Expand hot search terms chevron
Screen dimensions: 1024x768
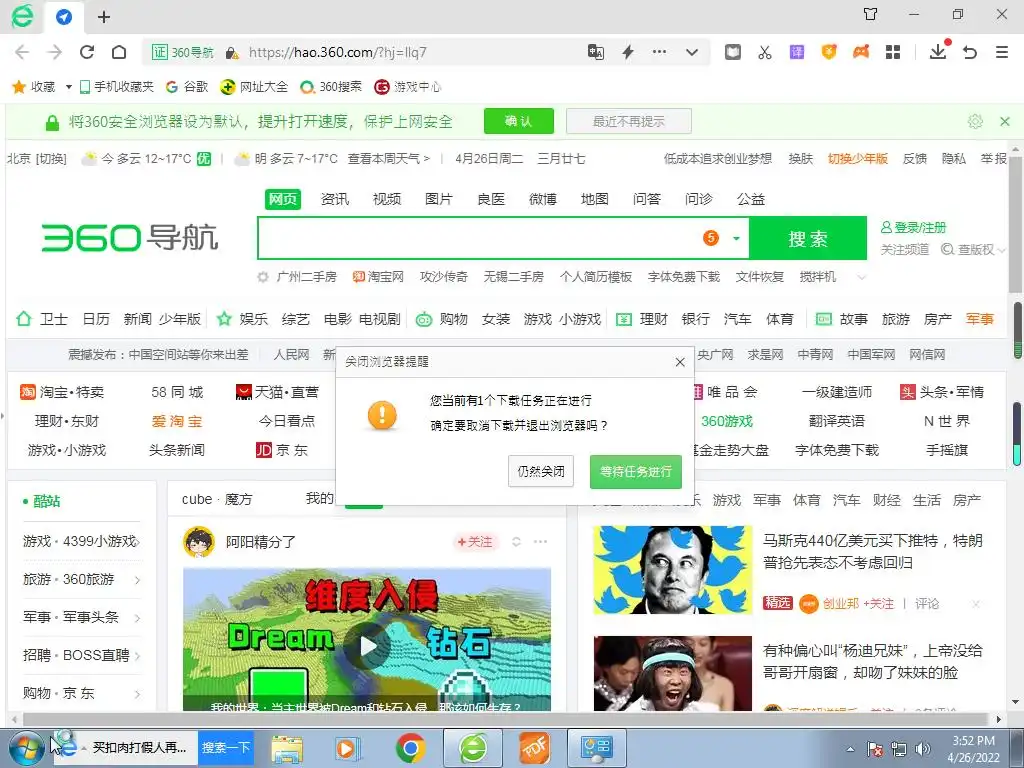point(861,278)
